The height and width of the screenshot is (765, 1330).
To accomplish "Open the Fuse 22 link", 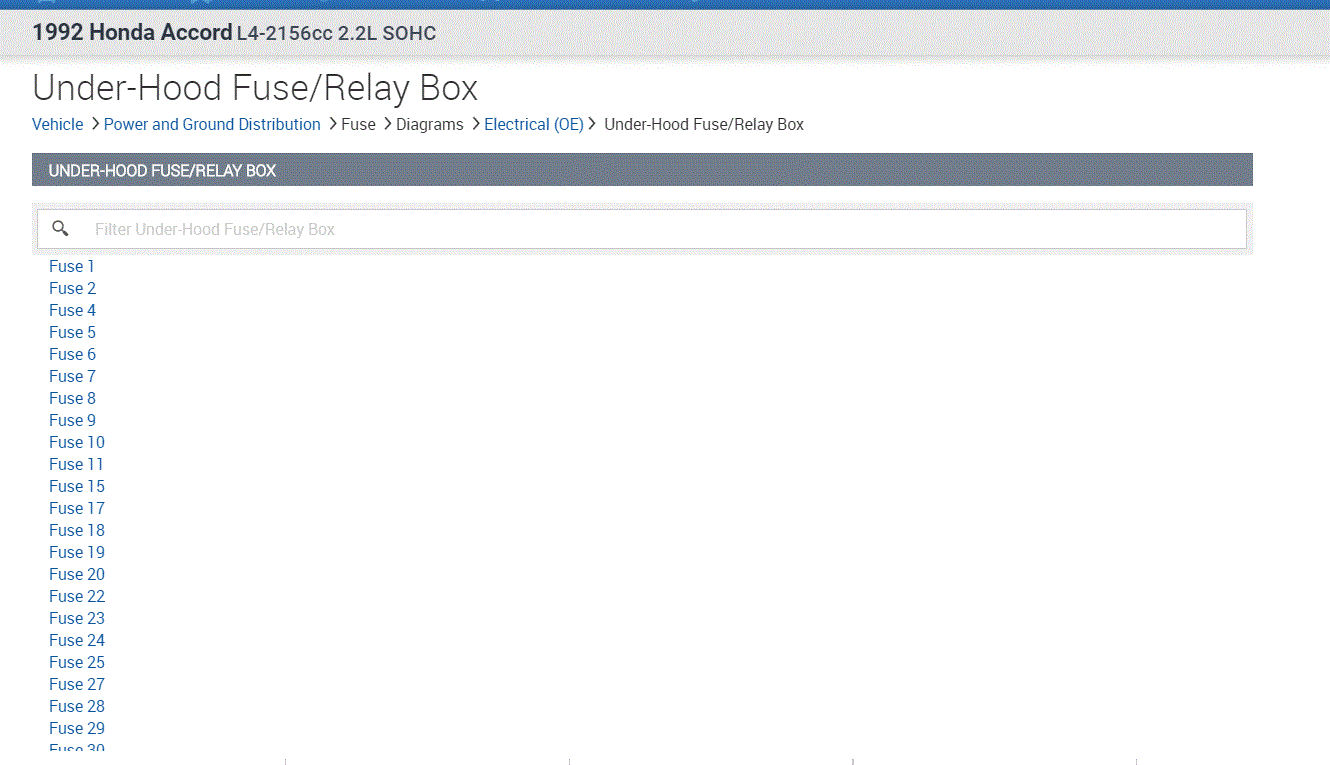I will [77, 596].
